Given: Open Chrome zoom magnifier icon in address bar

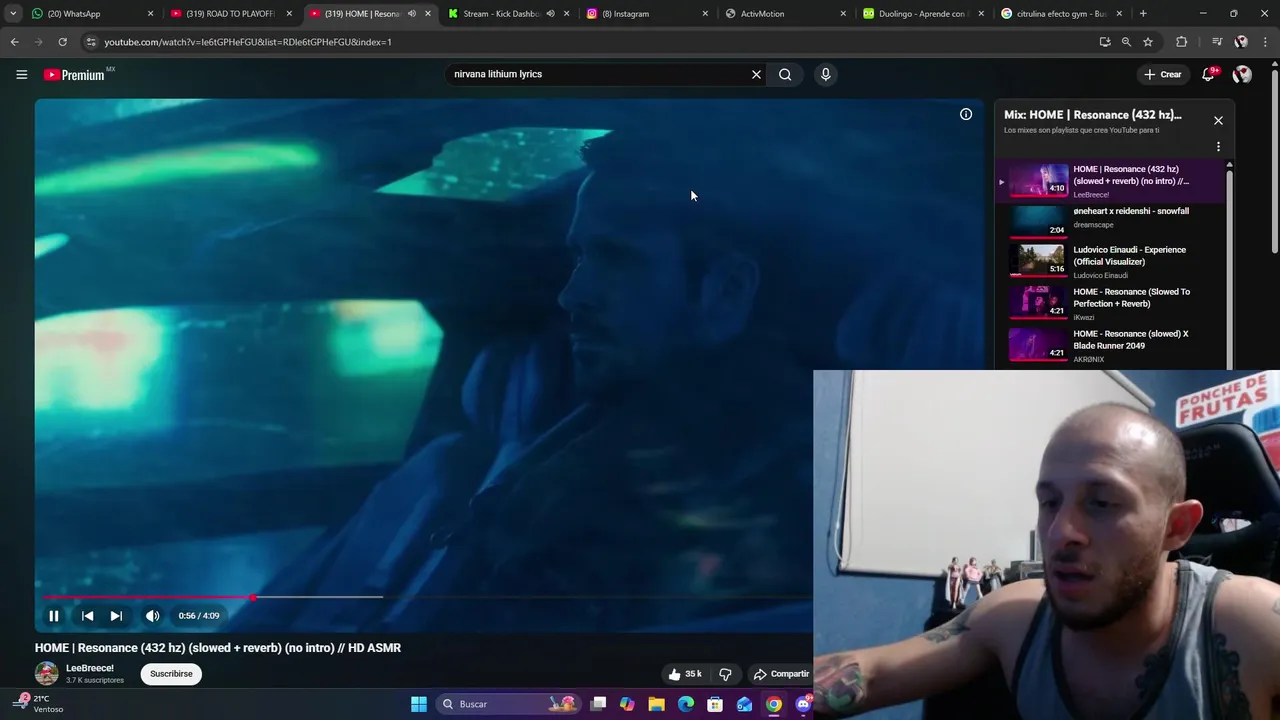Looking at the screenshot, I should coord(1126,42).
